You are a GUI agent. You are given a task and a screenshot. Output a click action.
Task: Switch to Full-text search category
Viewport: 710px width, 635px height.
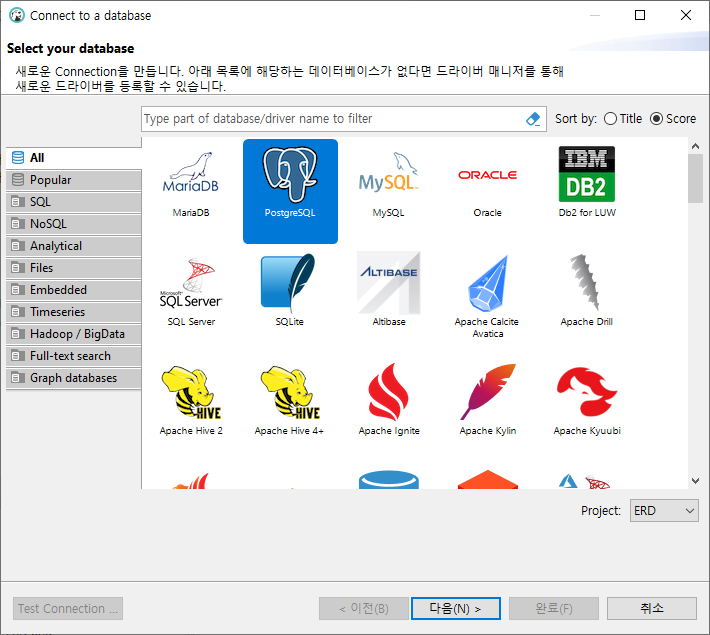click(x=74, y=356)
